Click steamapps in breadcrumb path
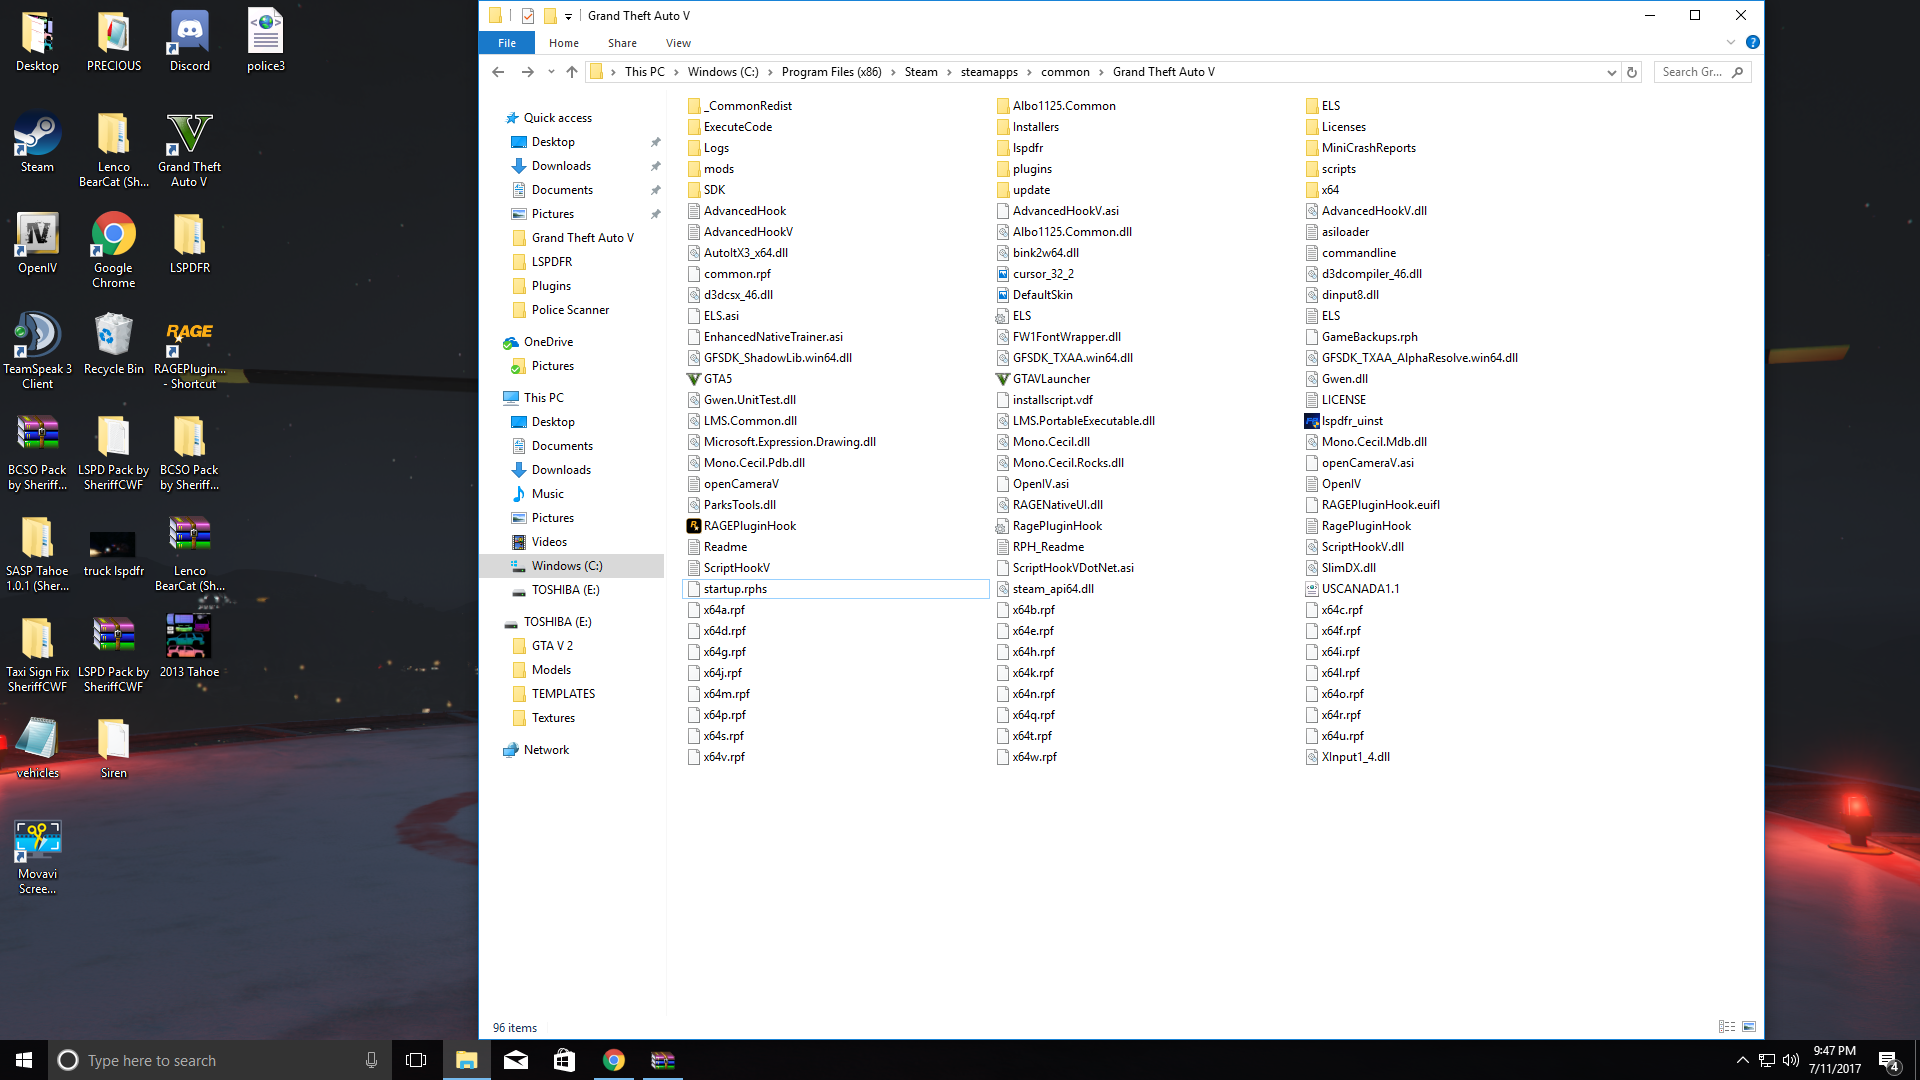Screen dimensions: 1920x1080 [988, 72]
